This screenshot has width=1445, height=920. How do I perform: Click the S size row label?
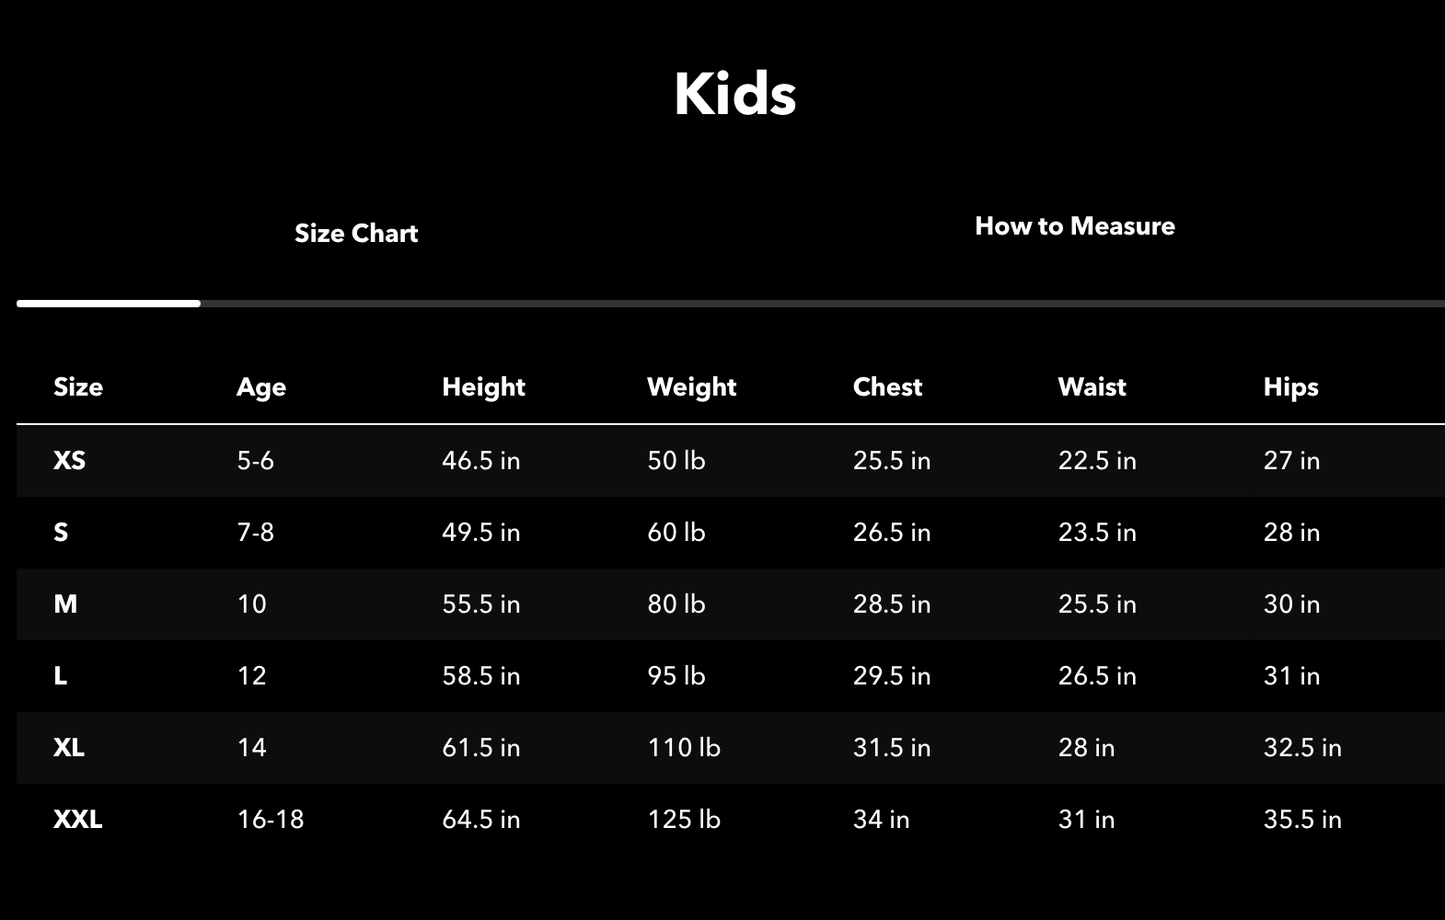point(61,532)
